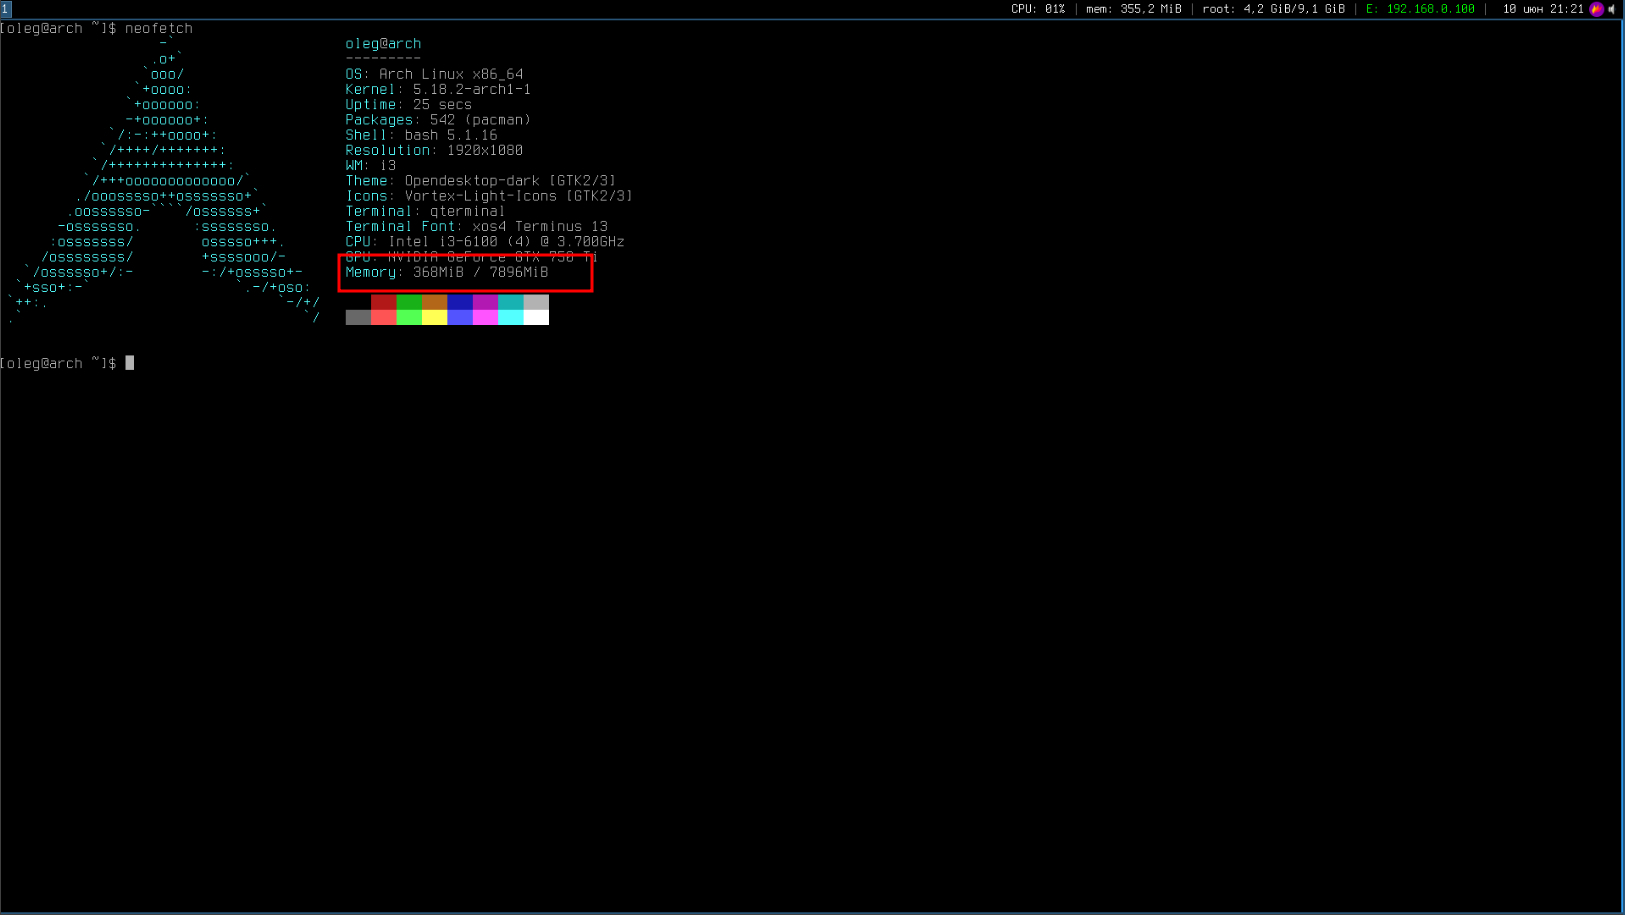The height and width of the screenshot is (915, 1625).
Task: Click the bright cyan color block
Action: (x=510, y=317)
